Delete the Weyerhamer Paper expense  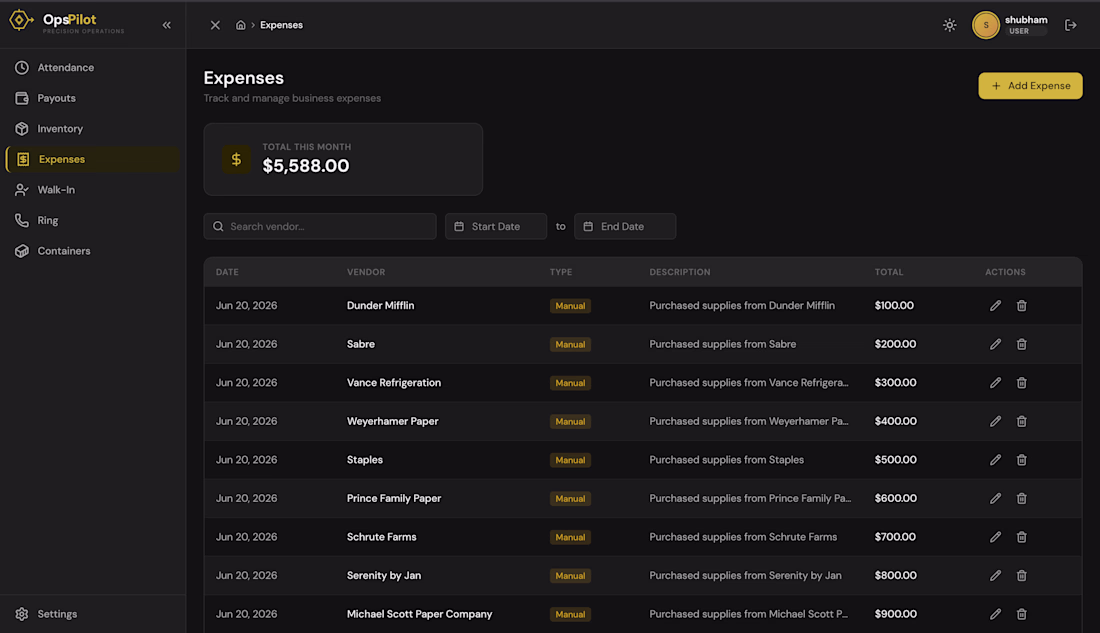pos(1021,422)
